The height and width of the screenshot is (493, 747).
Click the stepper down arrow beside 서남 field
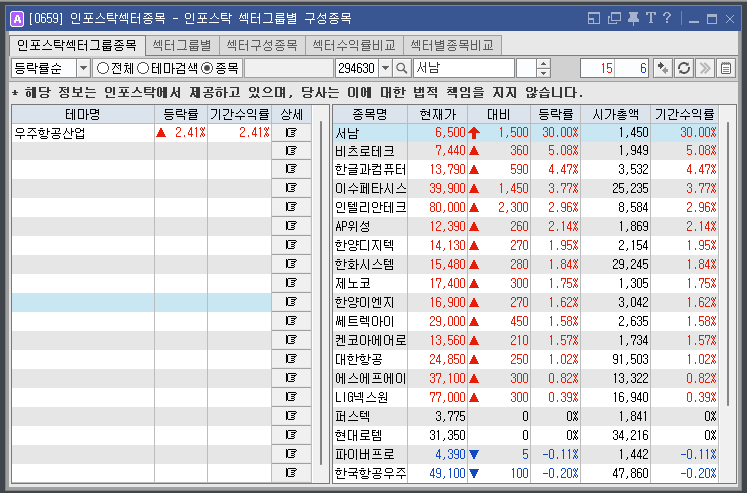543,73
